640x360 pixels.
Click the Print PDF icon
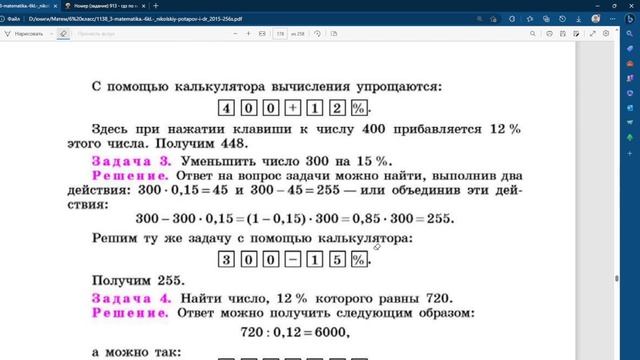tap(549, 34)
